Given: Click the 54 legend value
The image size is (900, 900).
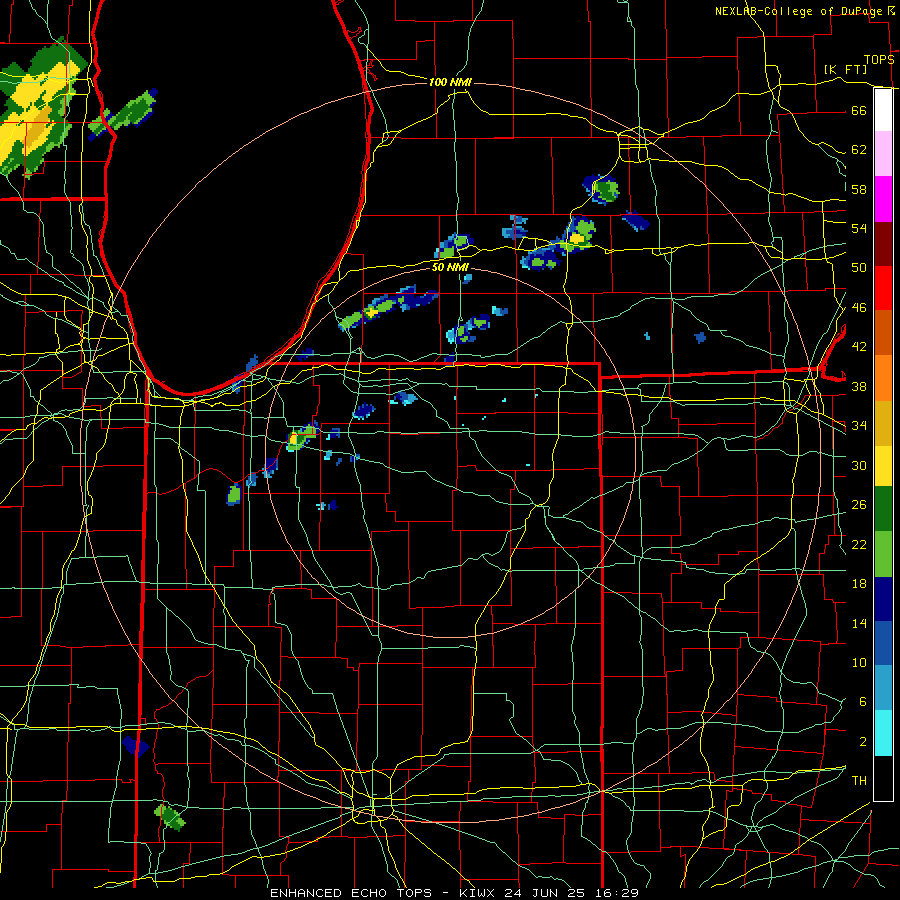Looking at the screenshot, I should pos(859,228).
